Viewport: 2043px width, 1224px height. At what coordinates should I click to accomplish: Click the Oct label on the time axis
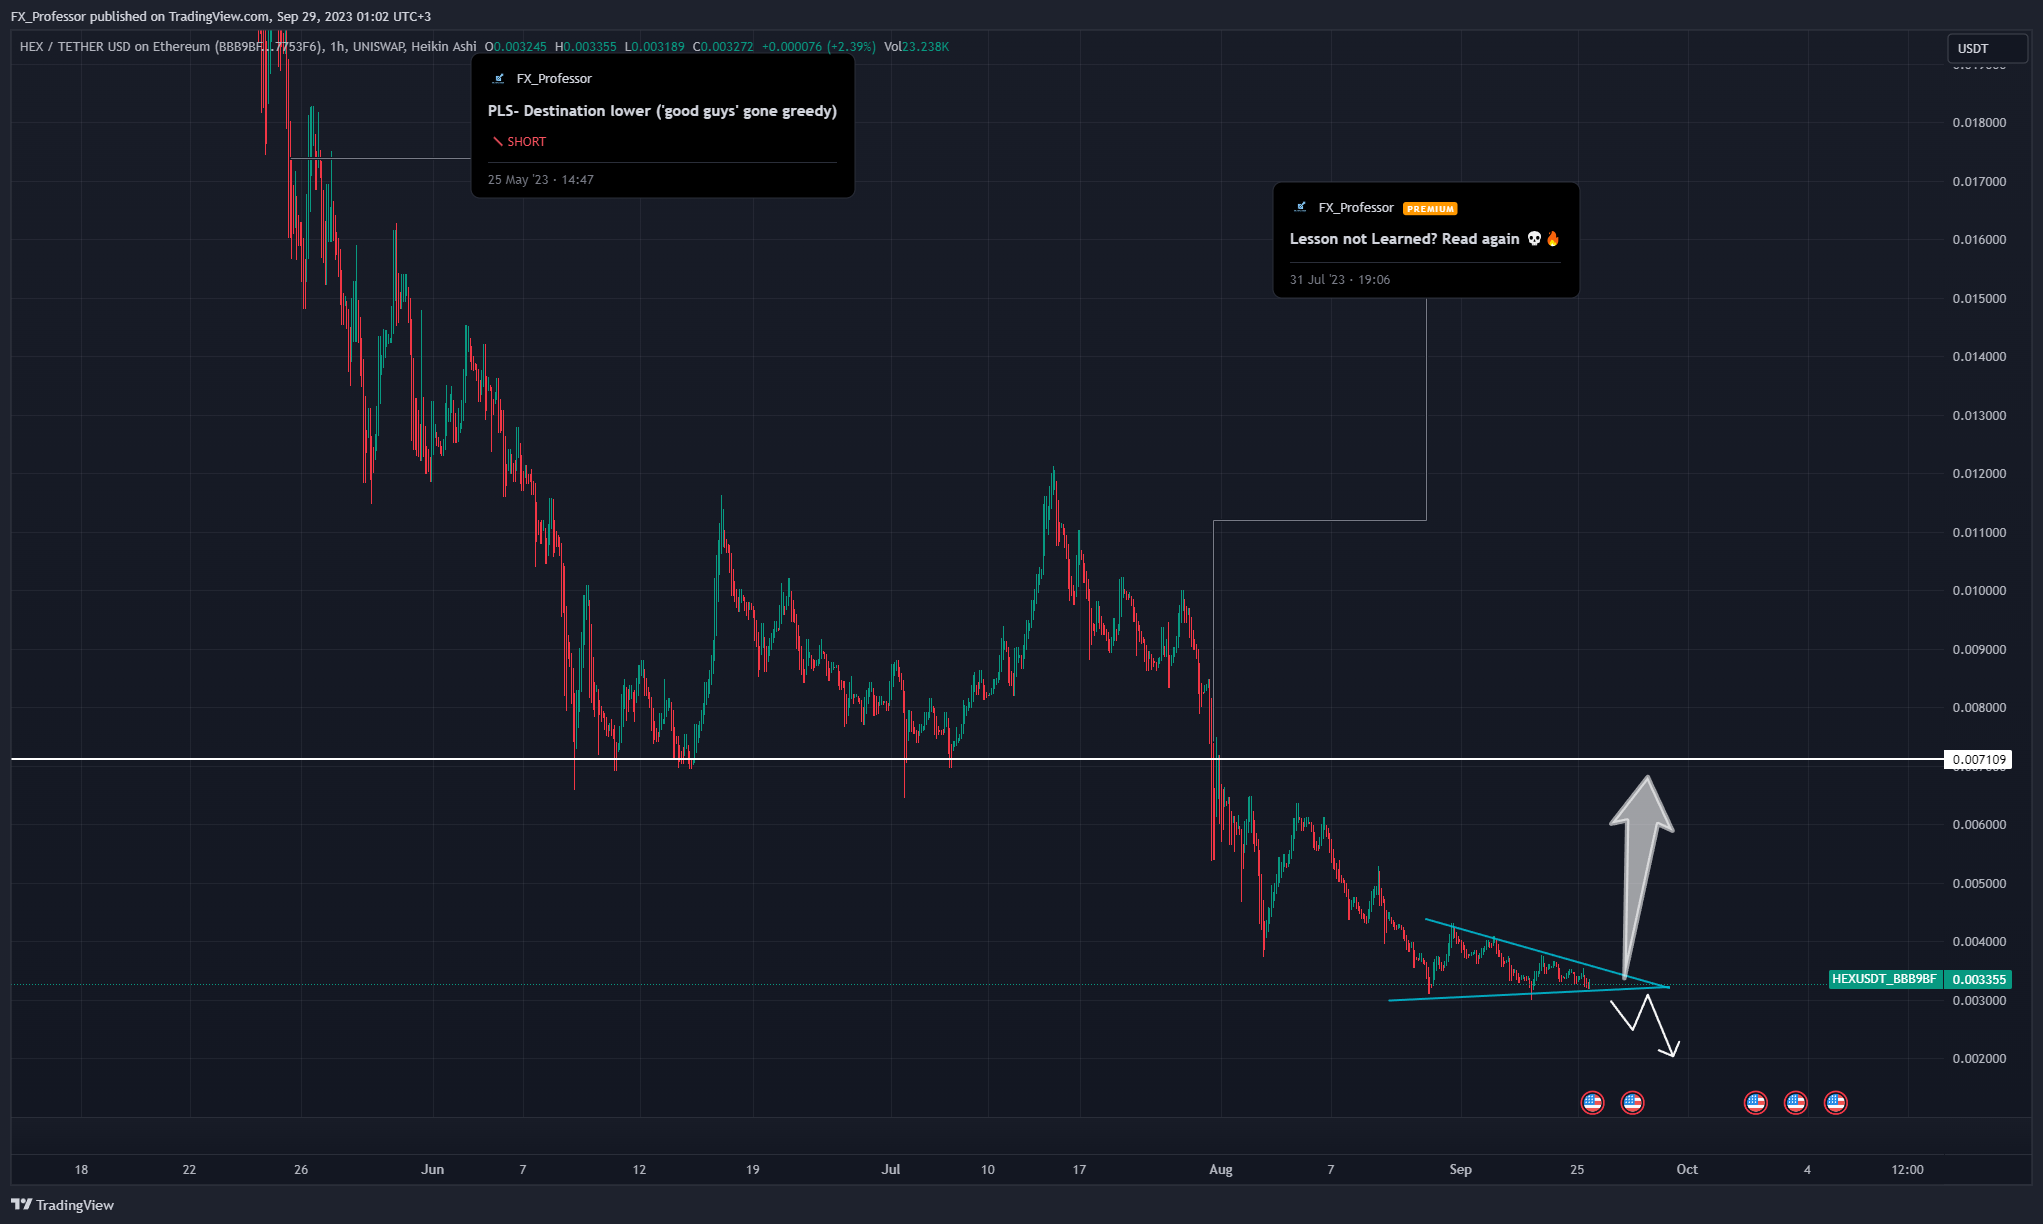pos(1687,1170)
